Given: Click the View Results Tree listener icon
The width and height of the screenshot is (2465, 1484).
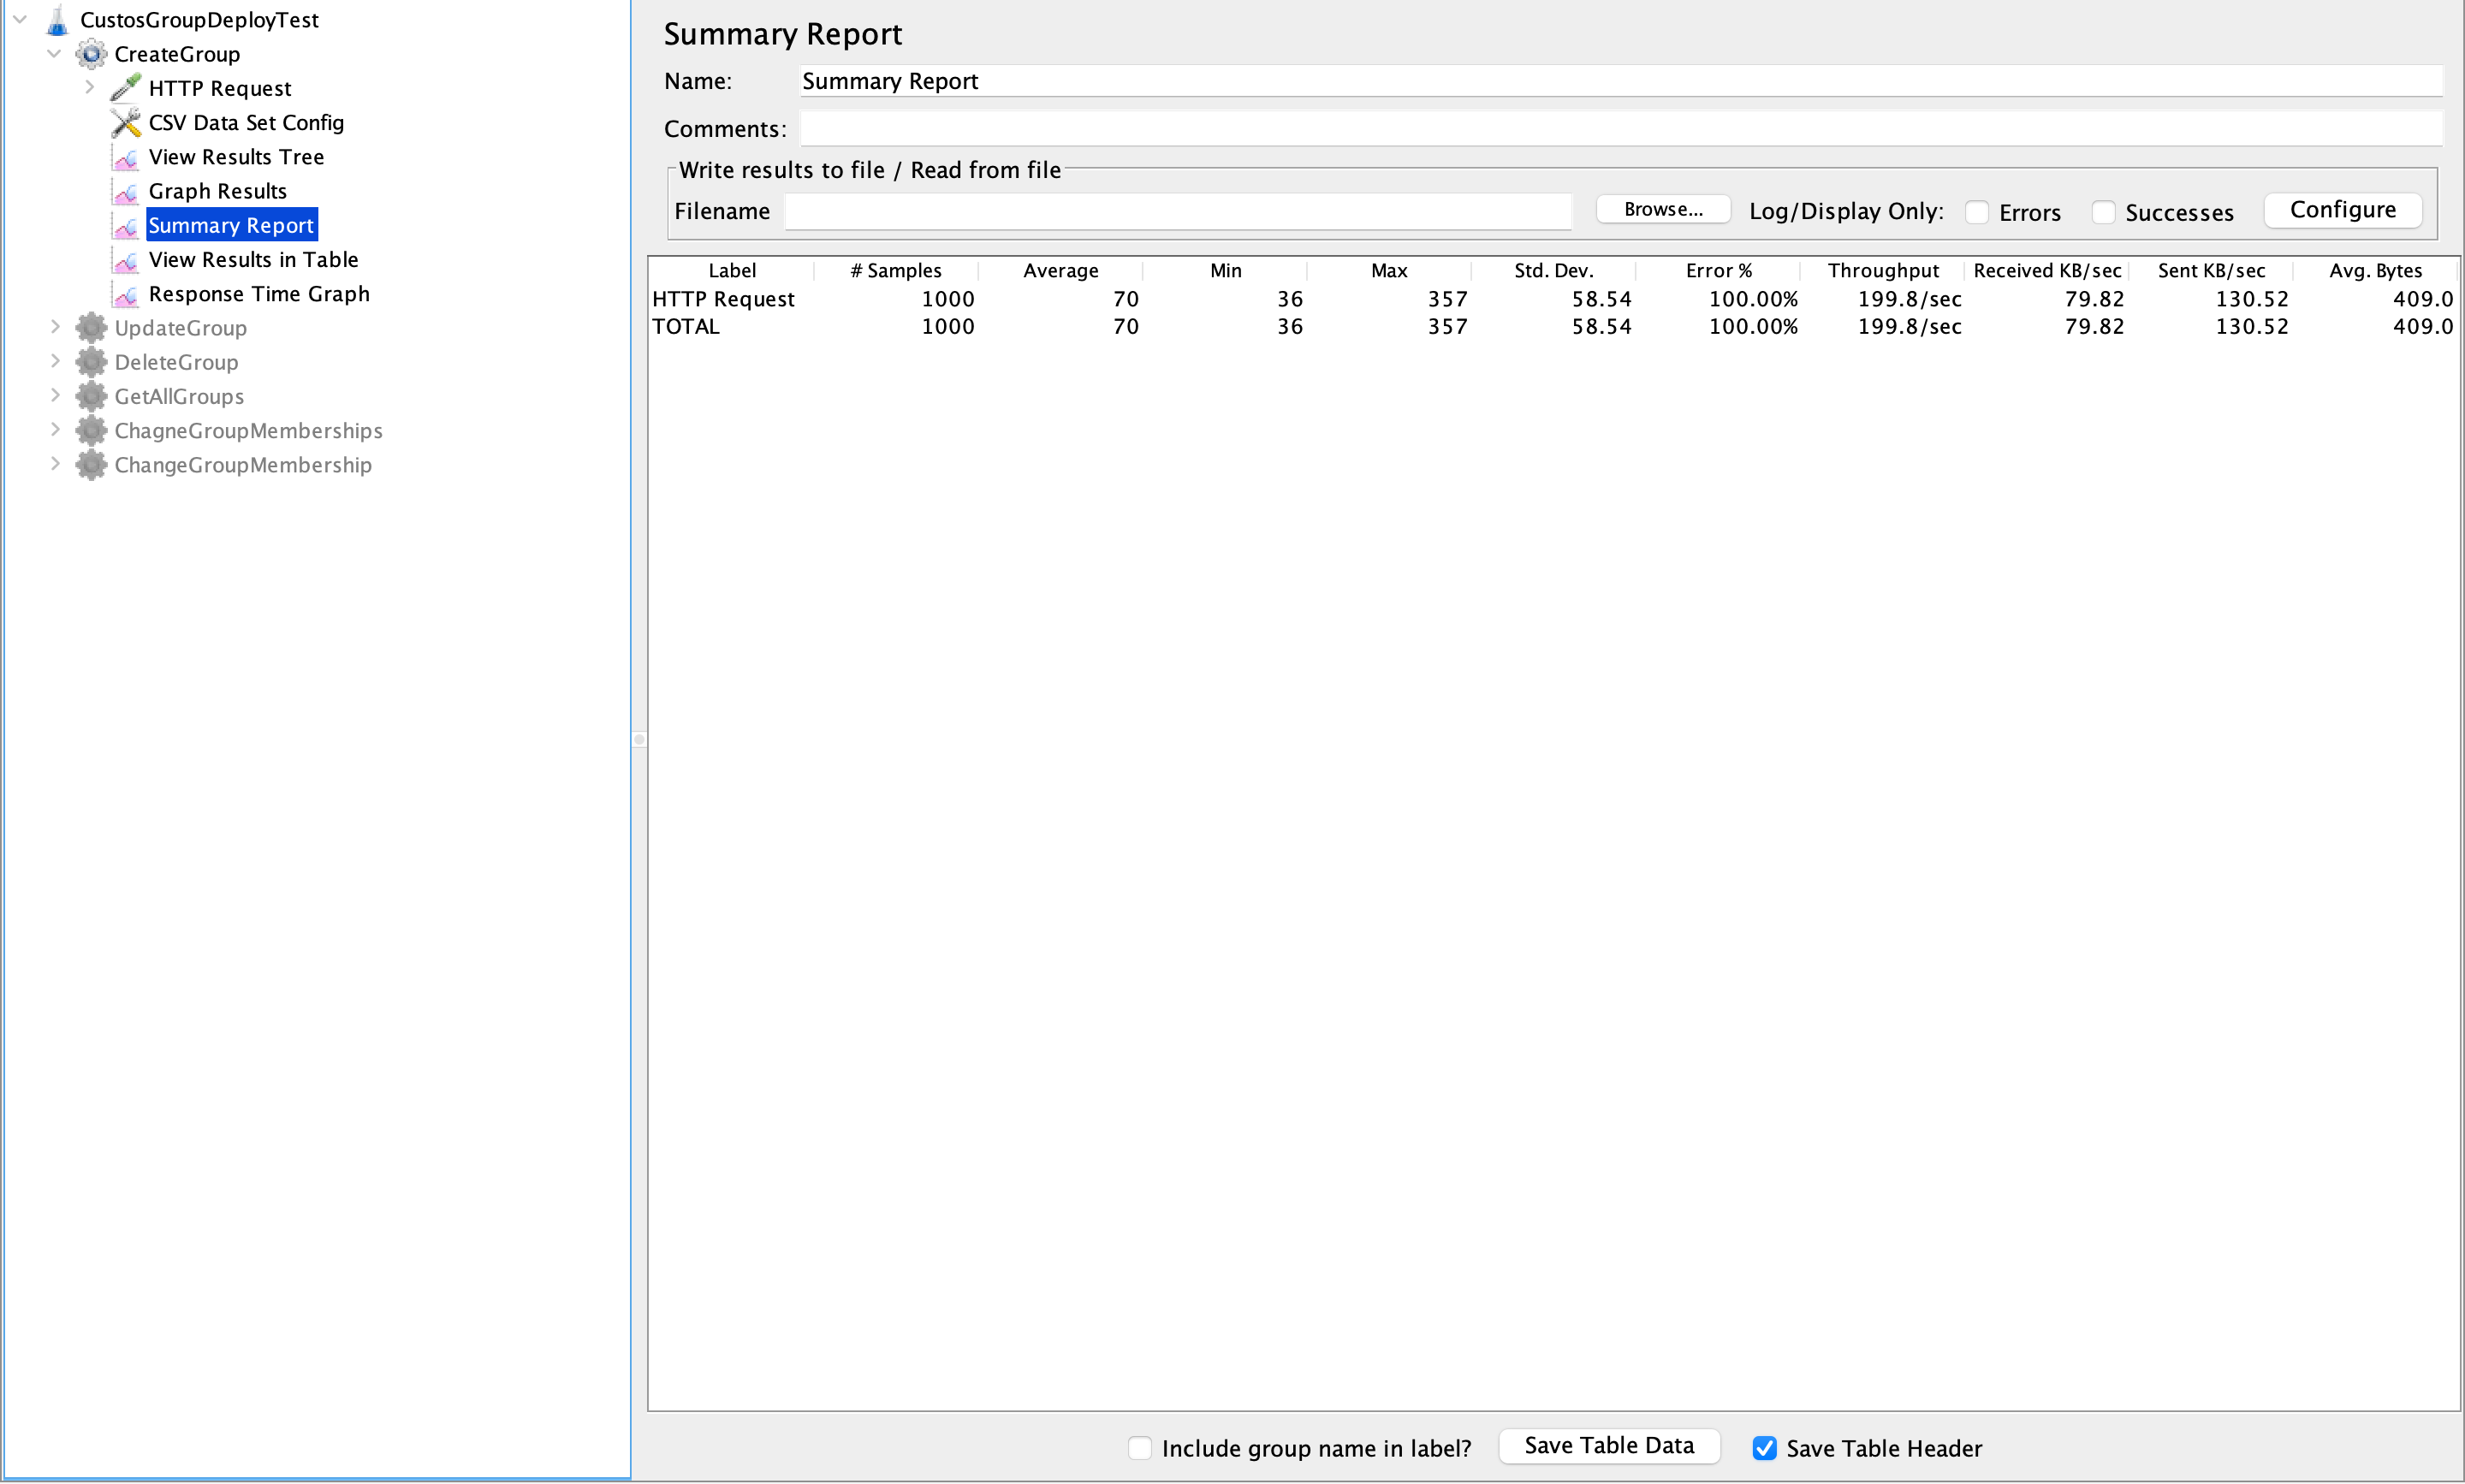Looking at the screenshot, I should (126, 158).
